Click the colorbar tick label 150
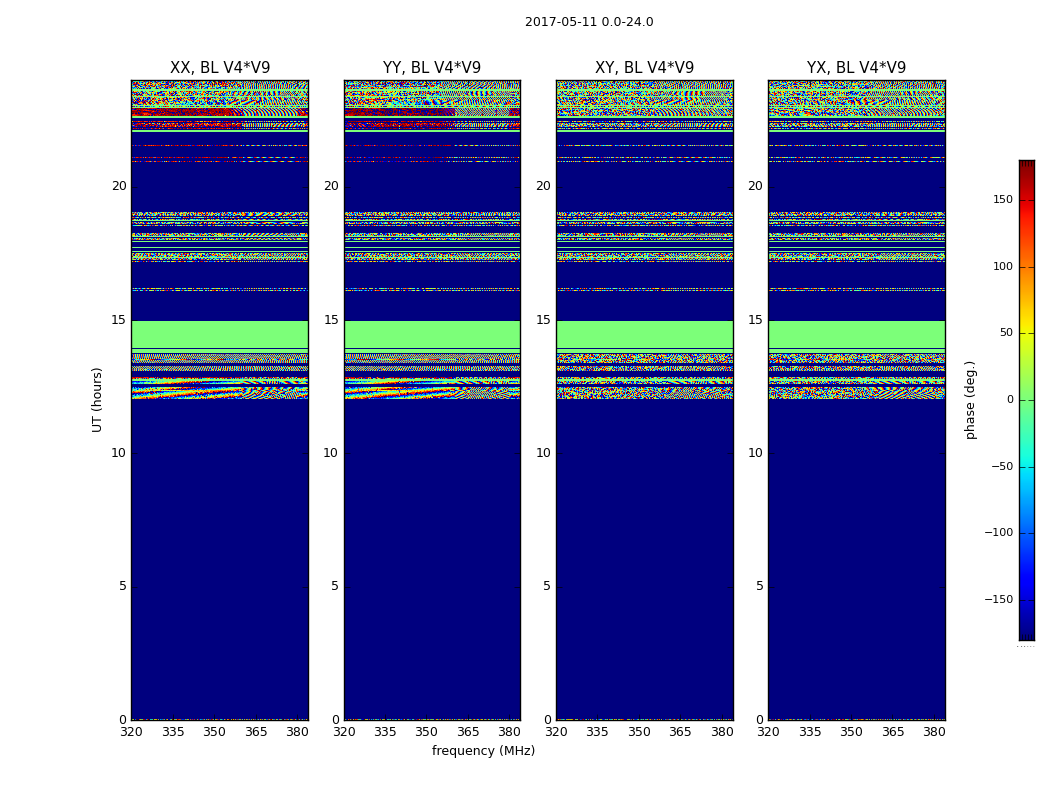This screenshot has width=1050, height=800. tap(1003, 200)
